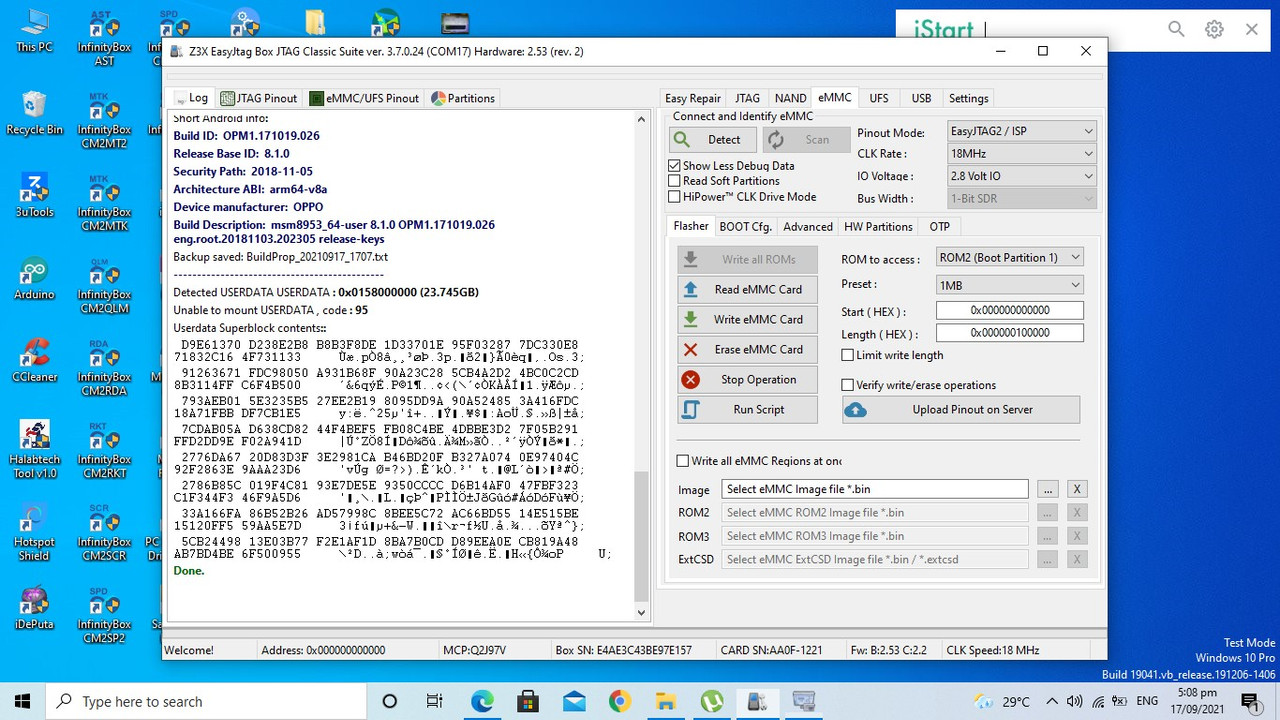The height and width of the screenshot is (720, 1280).
Task: Open iDePuta desktop icon
Action: [x=35, y=606]
